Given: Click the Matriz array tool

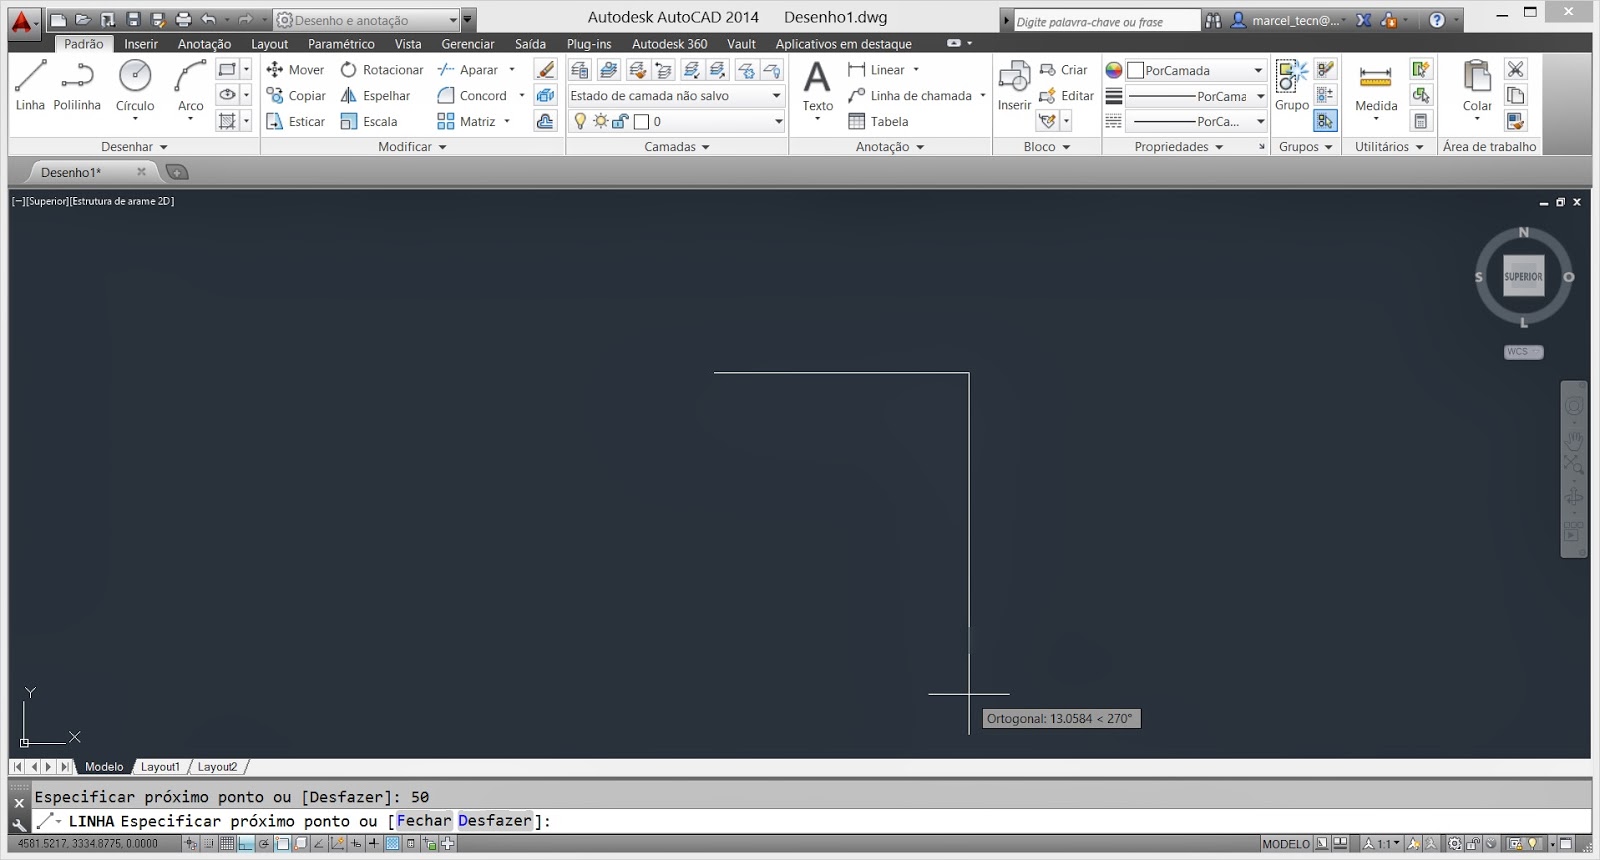Looking at the screenshot, I should (466, 122).
